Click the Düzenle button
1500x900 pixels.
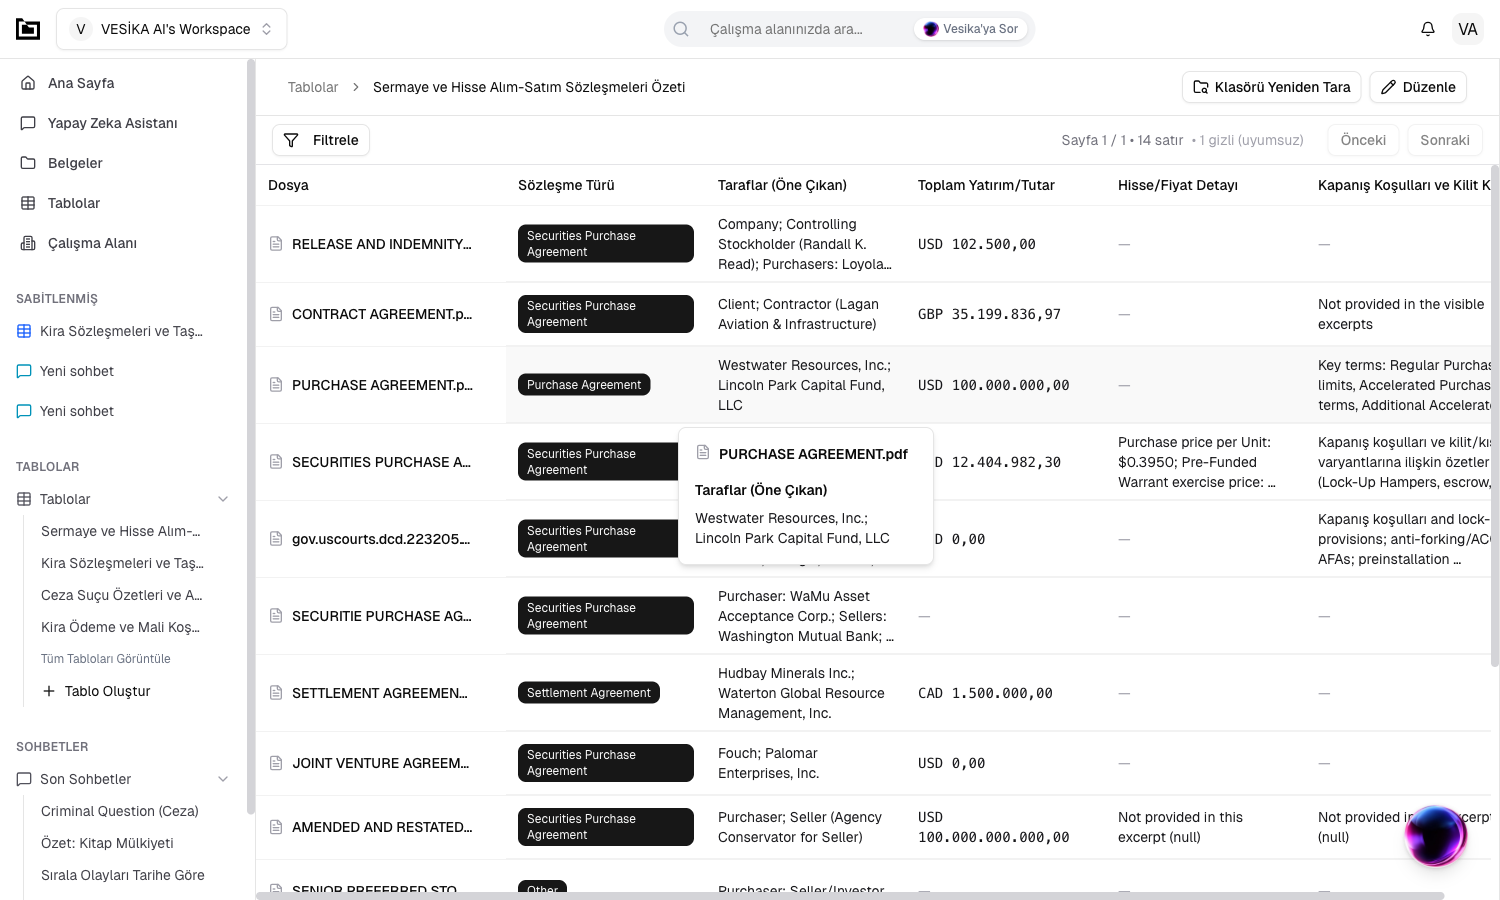pyautogui.click(x=1418, y=87)
